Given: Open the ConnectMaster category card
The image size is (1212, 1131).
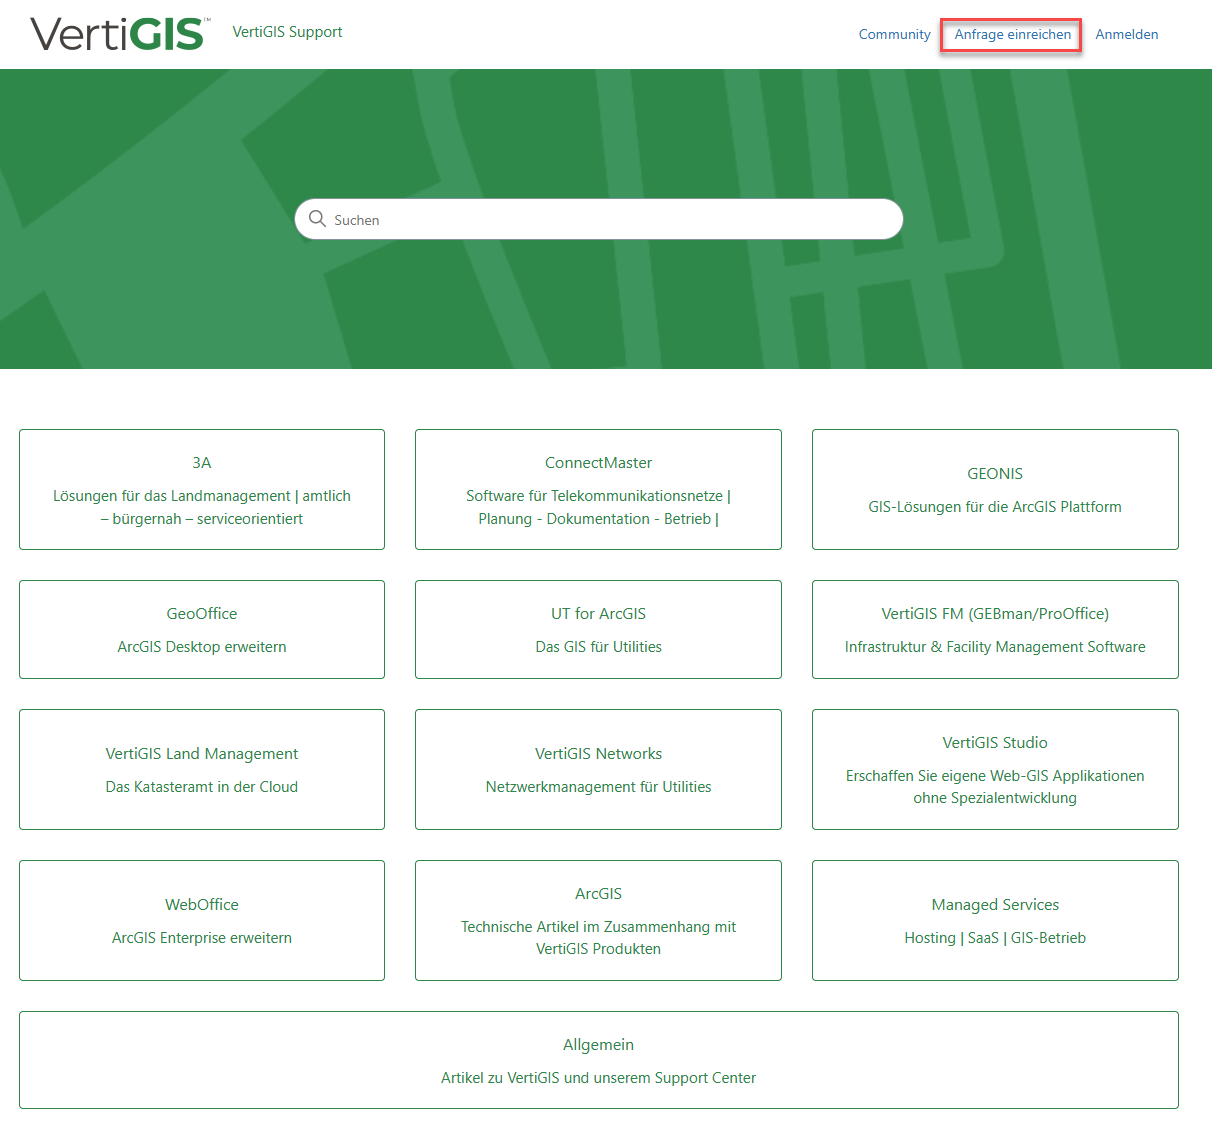Looking at the screenshot, I should [598, 489].
